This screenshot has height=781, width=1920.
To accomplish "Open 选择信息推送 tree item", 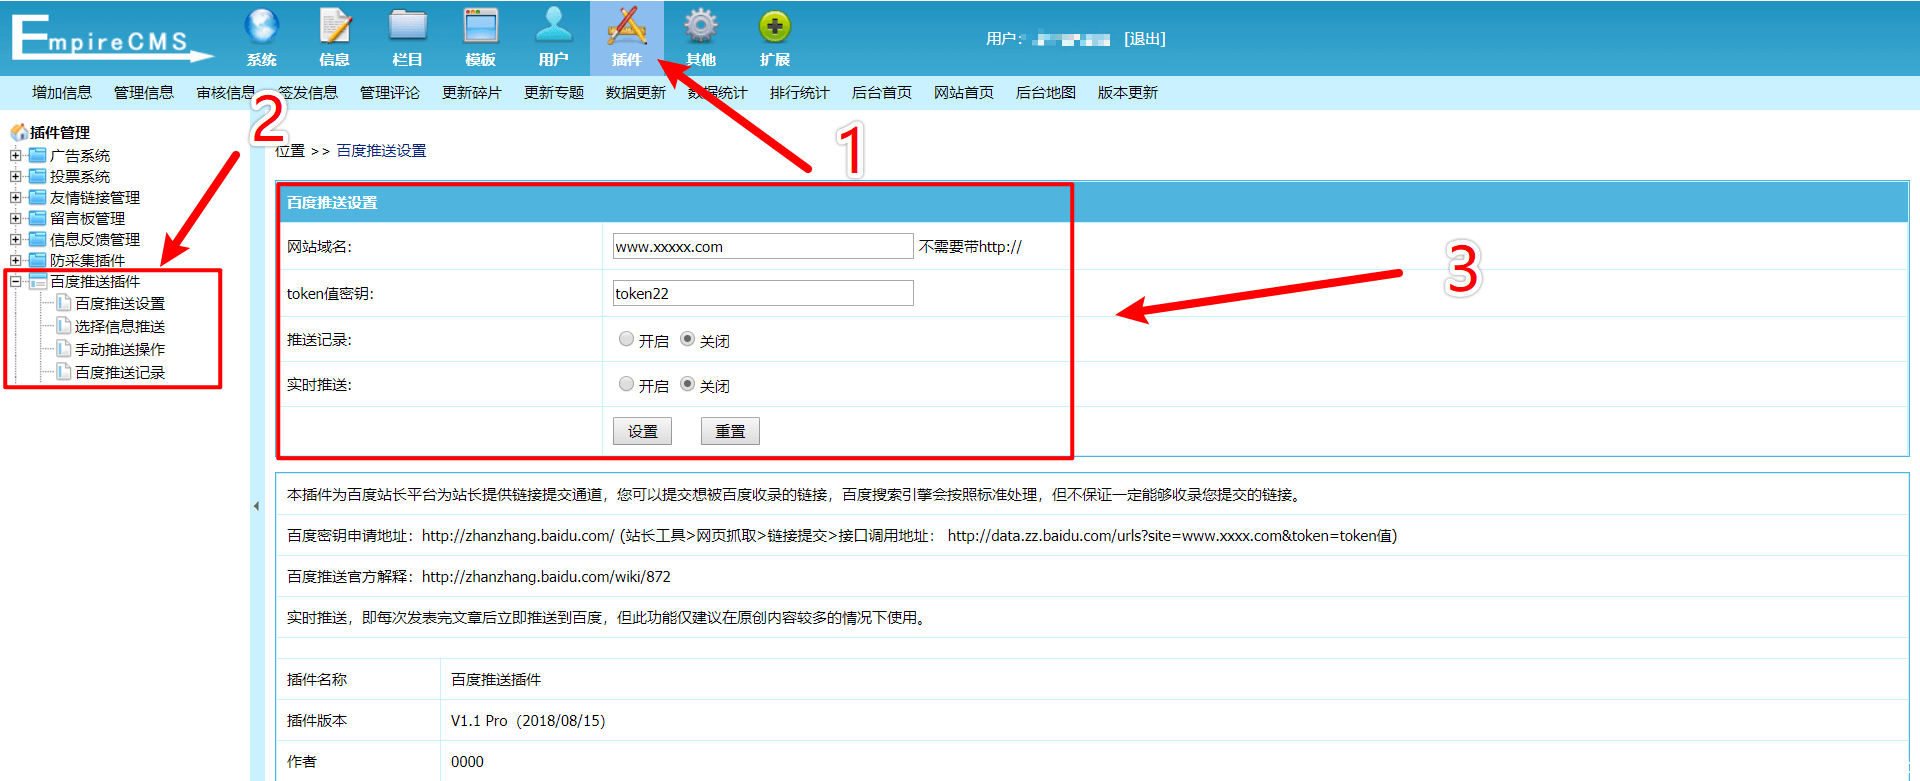I will coord(120,326).
